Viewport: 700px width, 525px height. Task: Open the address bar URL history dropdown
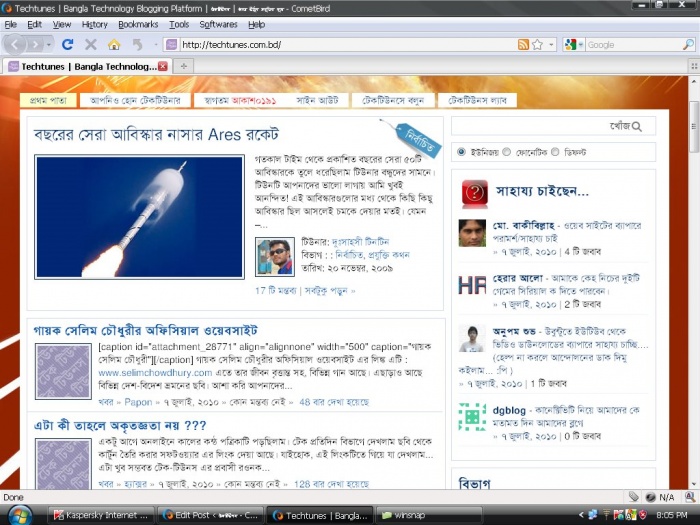(551, 44)
